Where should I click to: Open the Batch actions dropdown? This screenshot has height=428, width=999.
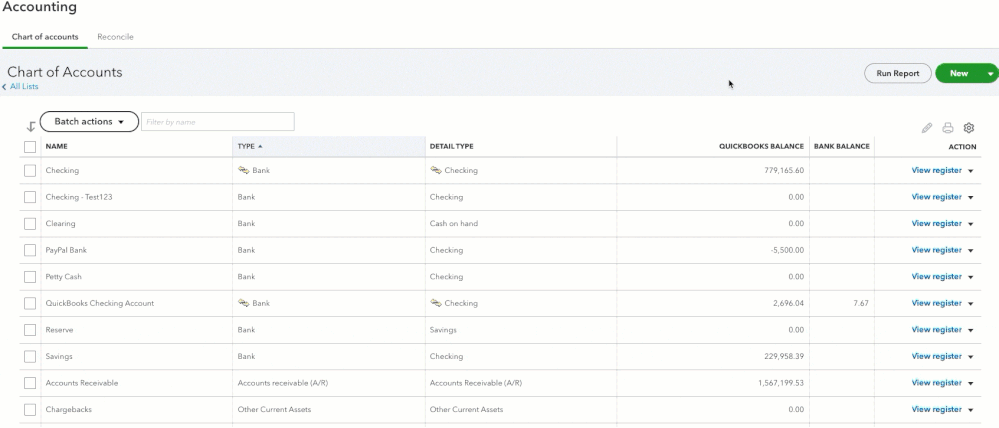[x=89, y=122]
